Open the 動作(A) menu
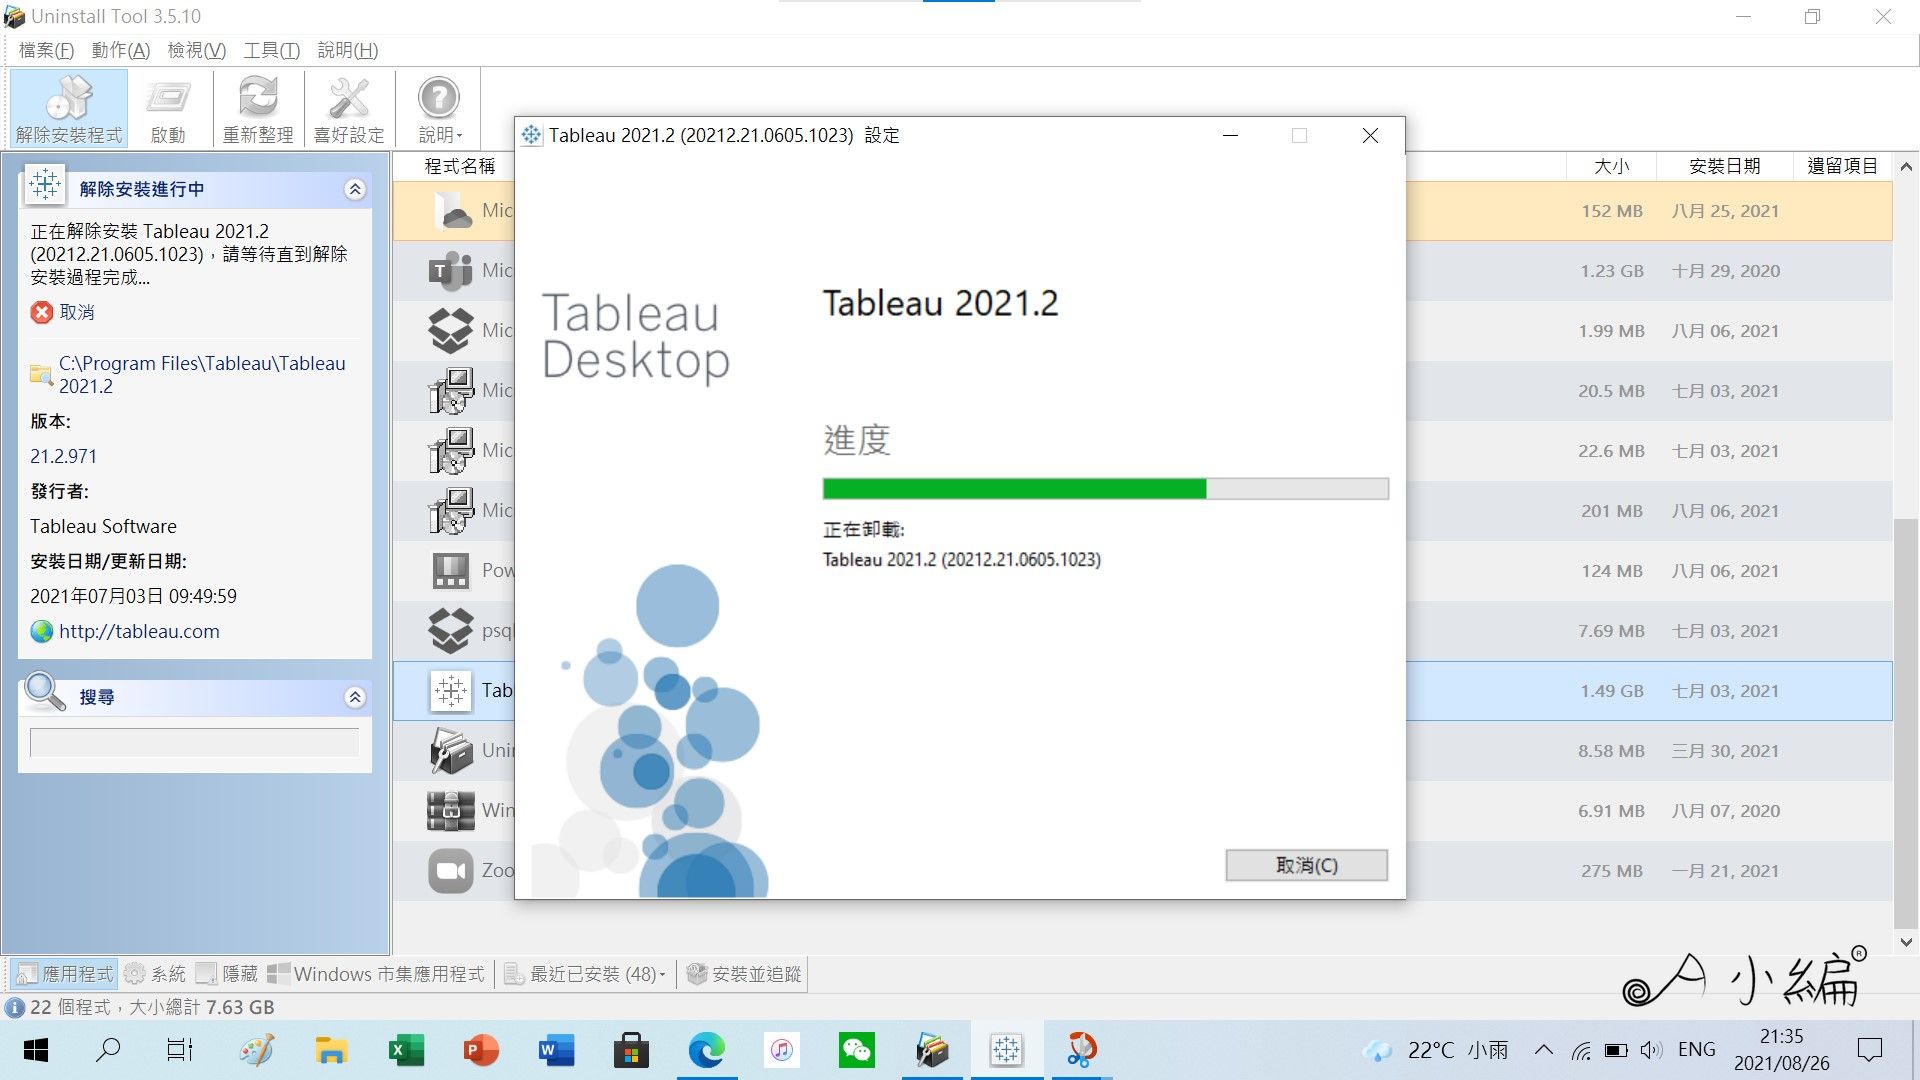Image resolution: width=1920 pixels, height=1080 pixels. pyautogui.click(x=120, y=50)
